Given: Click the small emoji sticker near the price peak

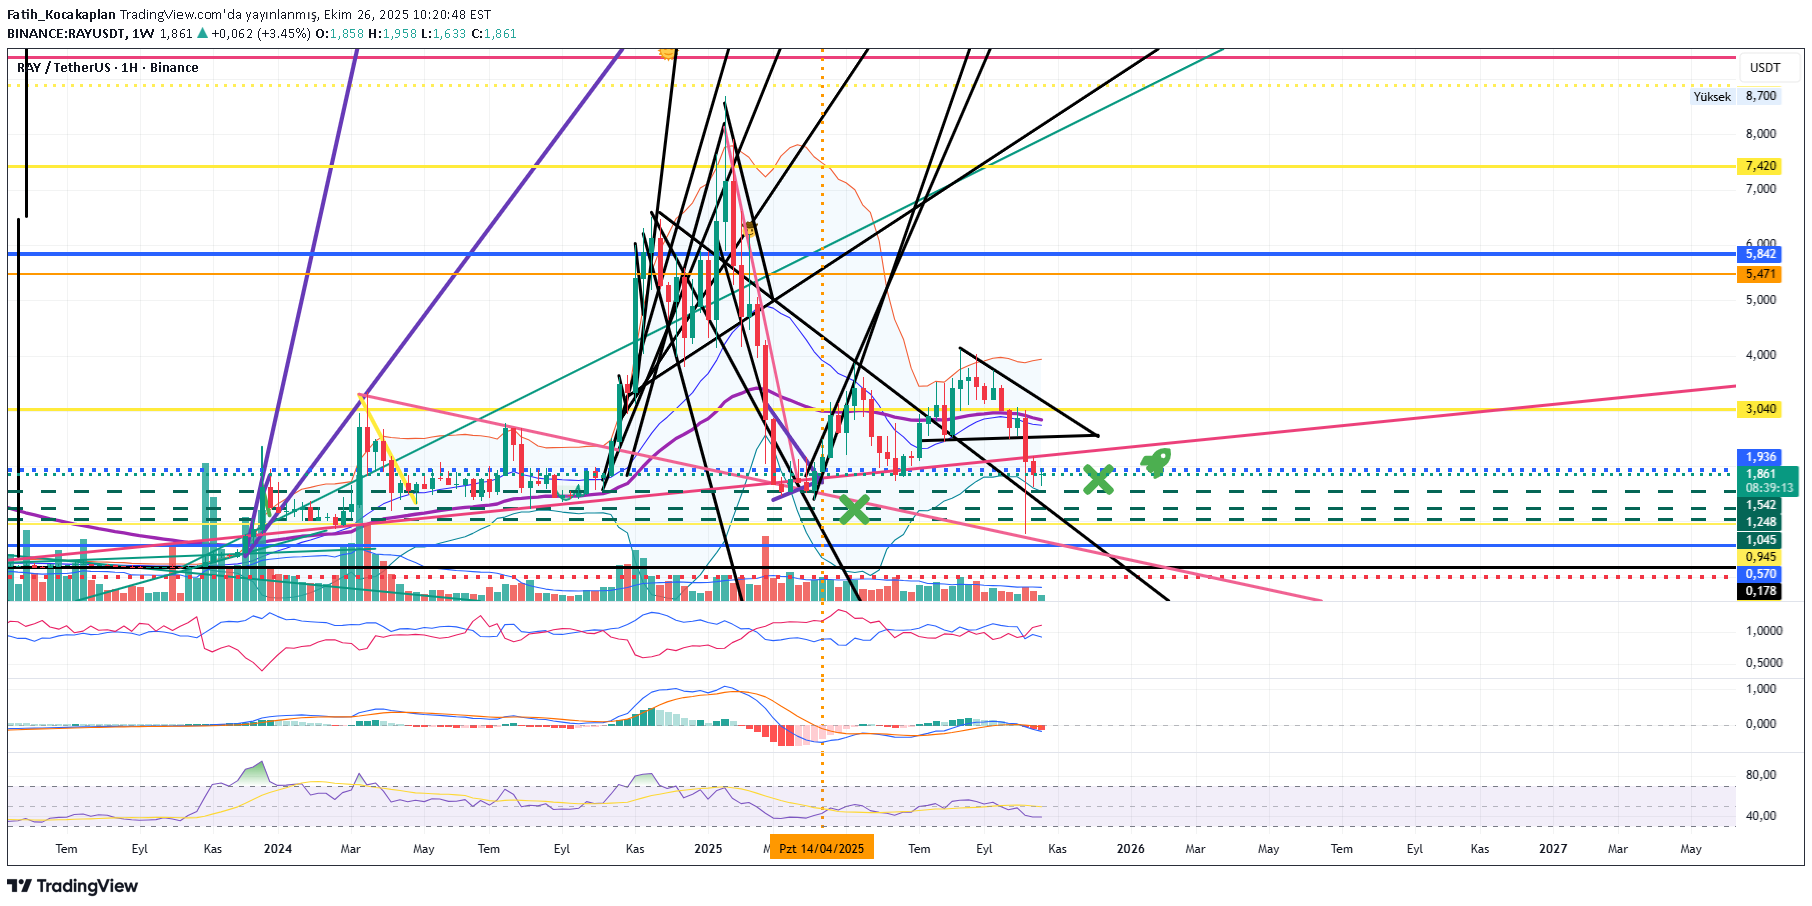Looking at the screenshot, I should coord(748,229).
